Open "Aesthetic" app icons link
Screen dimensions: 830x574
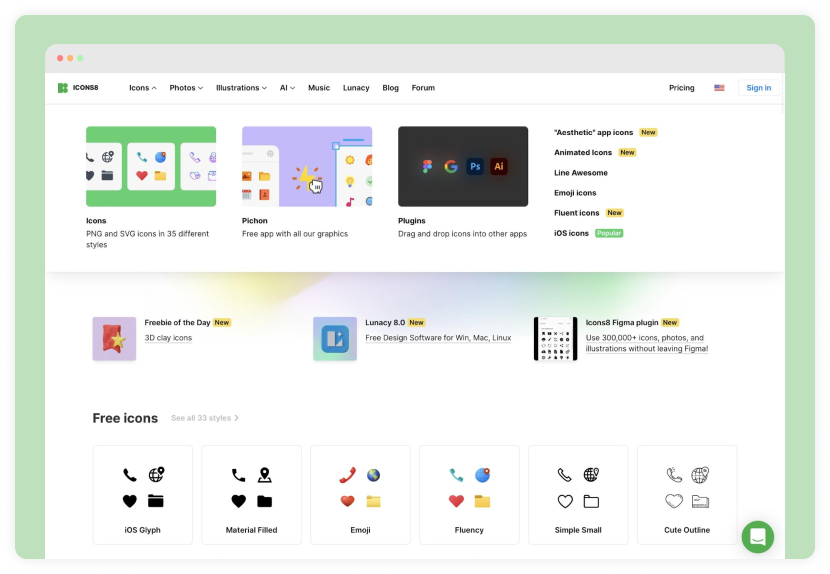[x=593, y=132]
